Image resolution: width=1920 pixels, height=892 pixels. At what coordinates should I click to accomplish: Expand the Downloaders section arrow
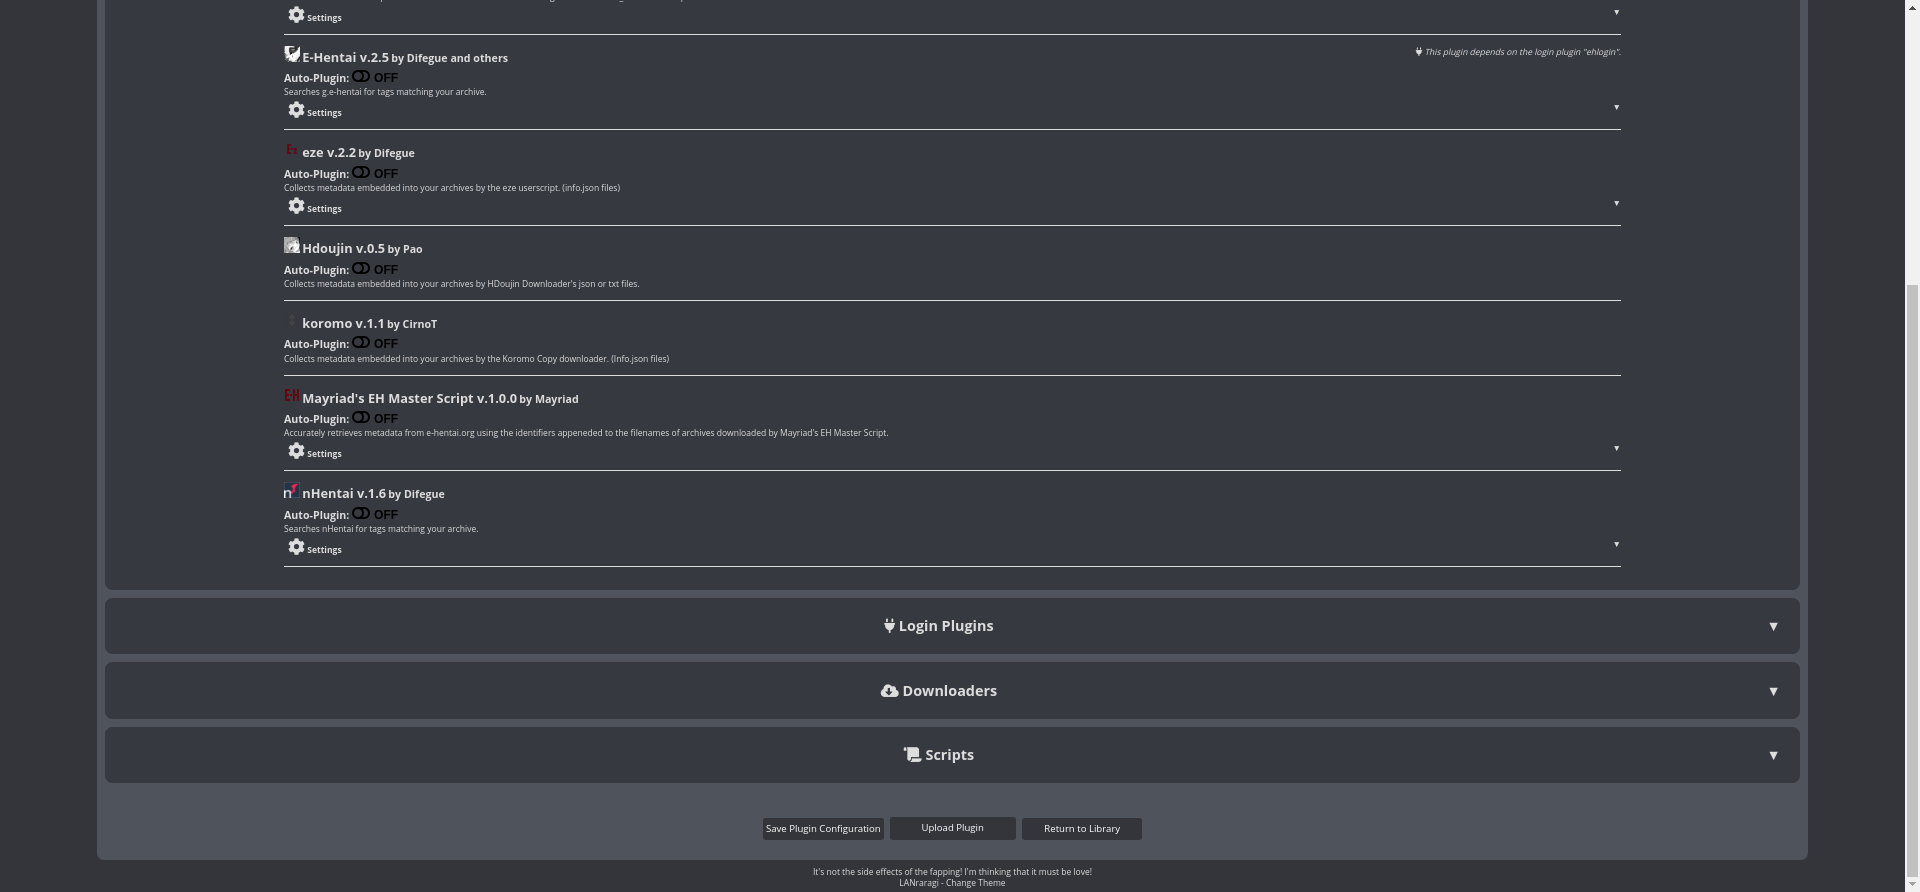point(1773,692)
